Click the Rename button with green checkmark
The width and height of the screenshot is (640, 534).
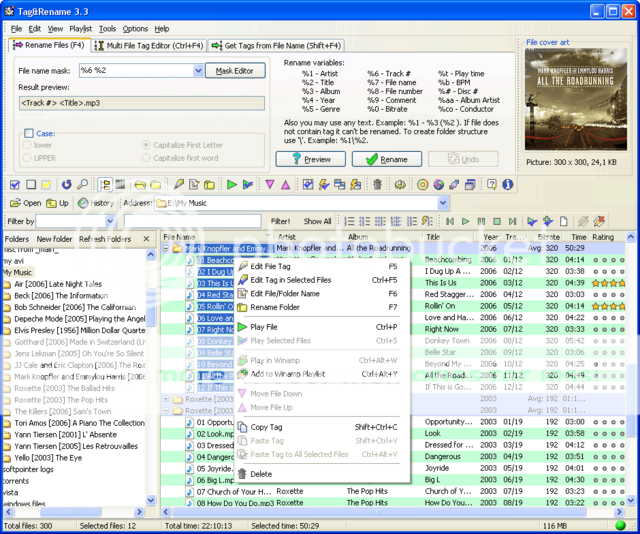pos(385,159)
